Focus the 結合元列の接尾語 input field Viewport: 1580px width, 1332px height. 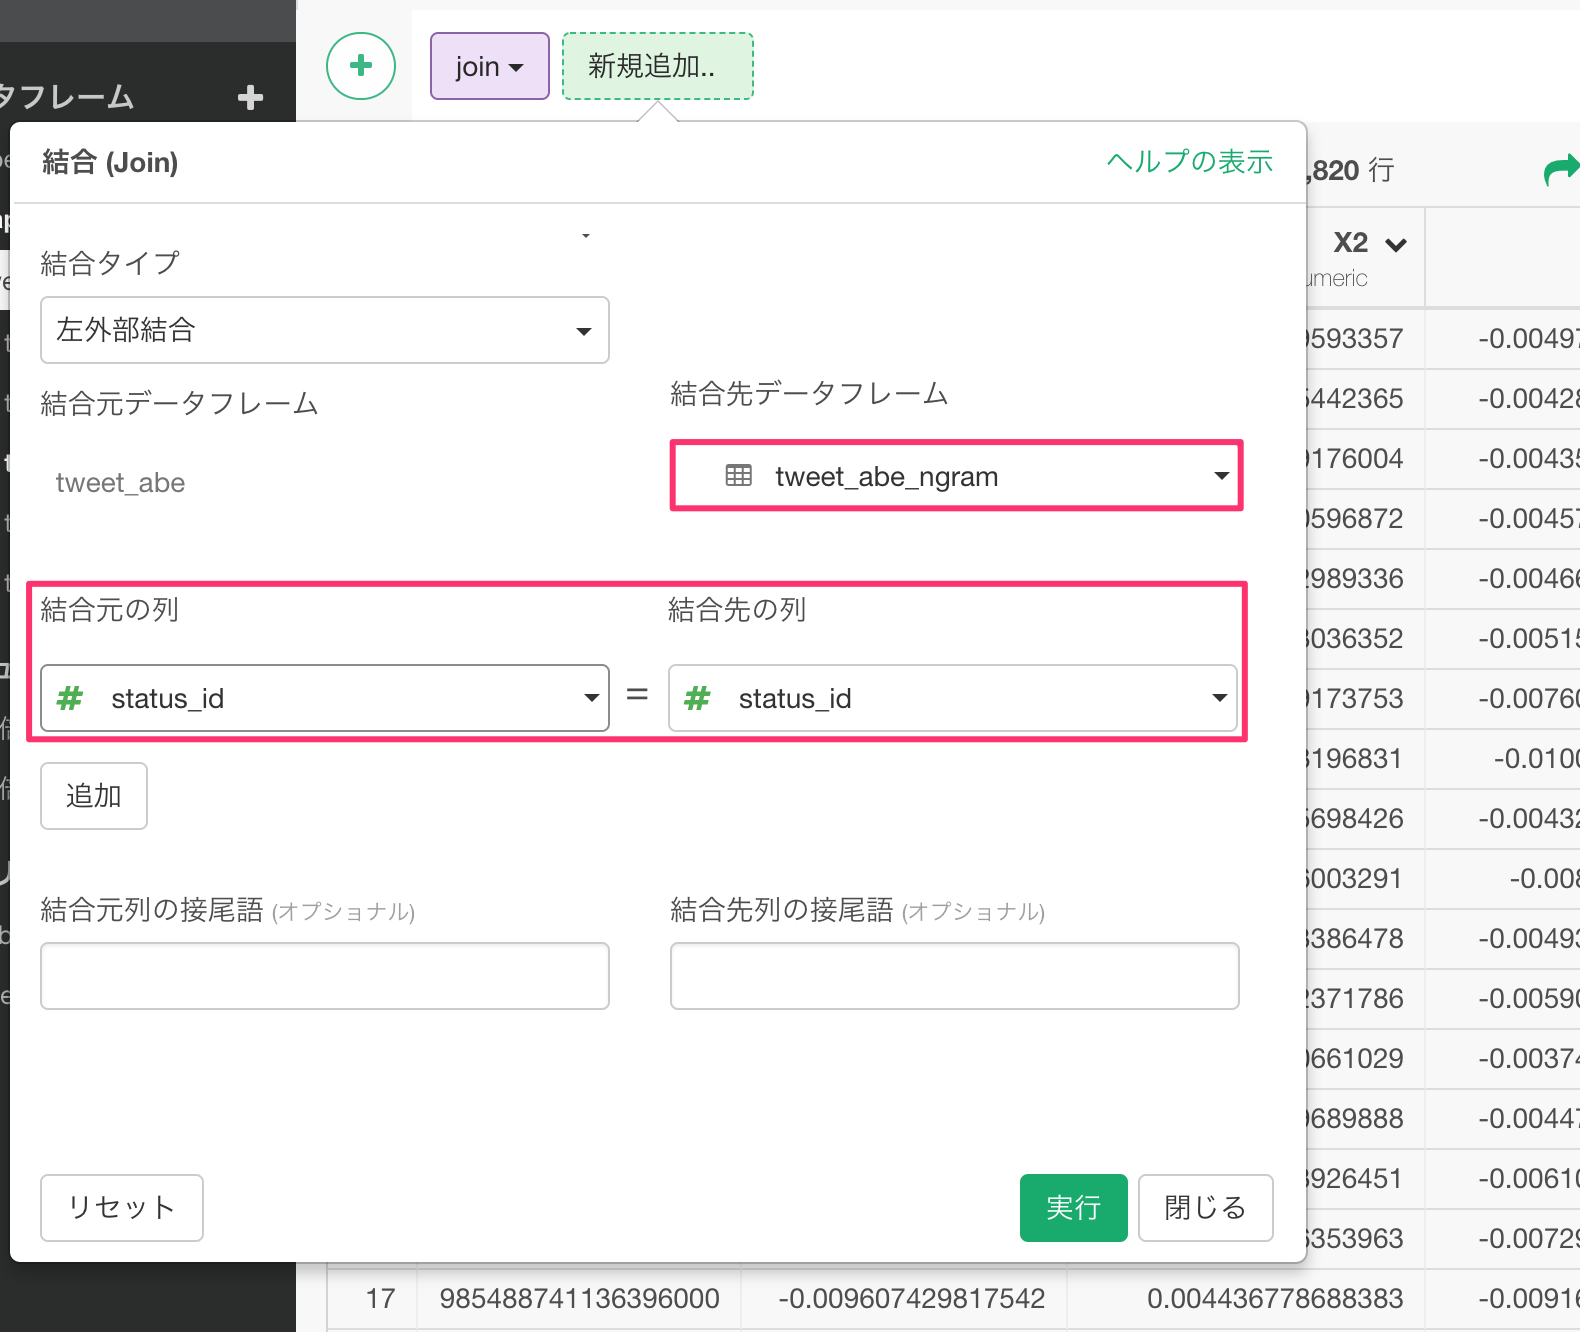pyautogui.click(x=325, y=976)
